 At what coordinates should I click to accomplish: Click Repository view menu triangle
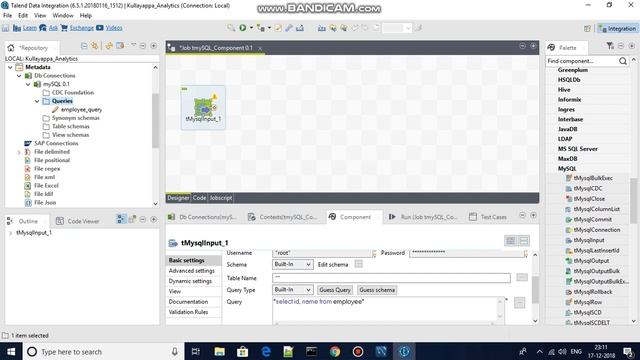[133, 45]
